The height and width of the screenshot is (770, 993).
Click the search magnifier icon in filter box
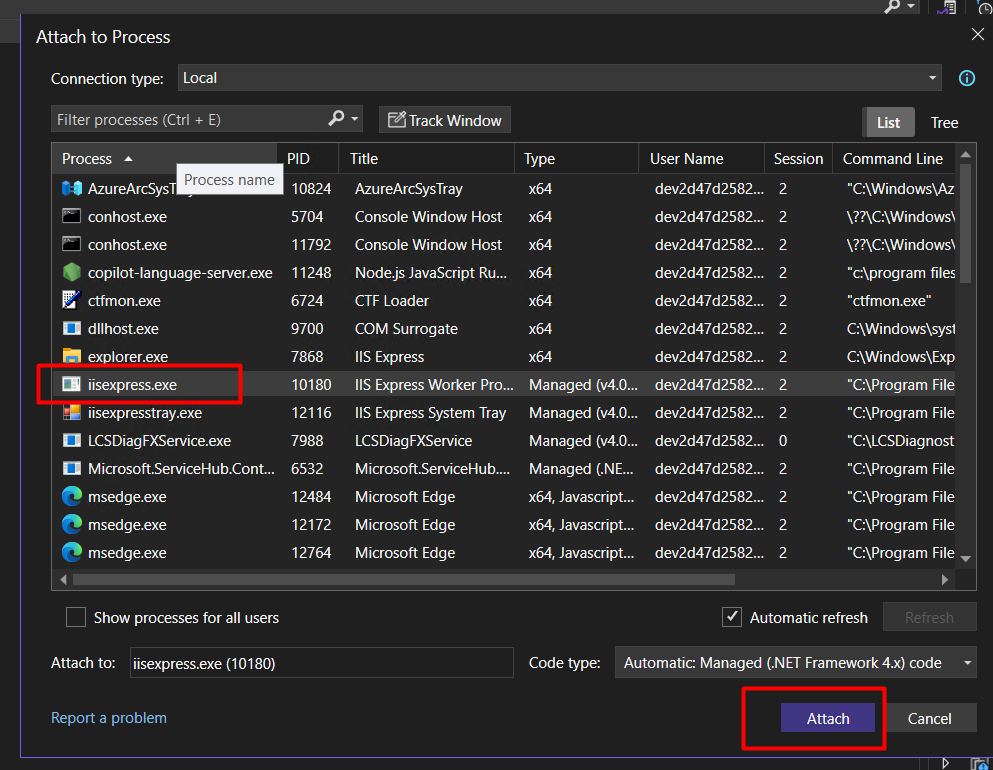336,119
